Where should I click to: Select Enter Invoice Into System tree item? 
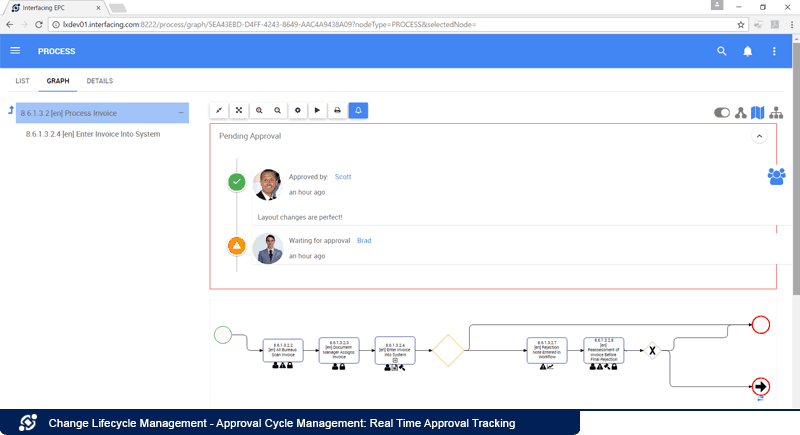(92, 134)
